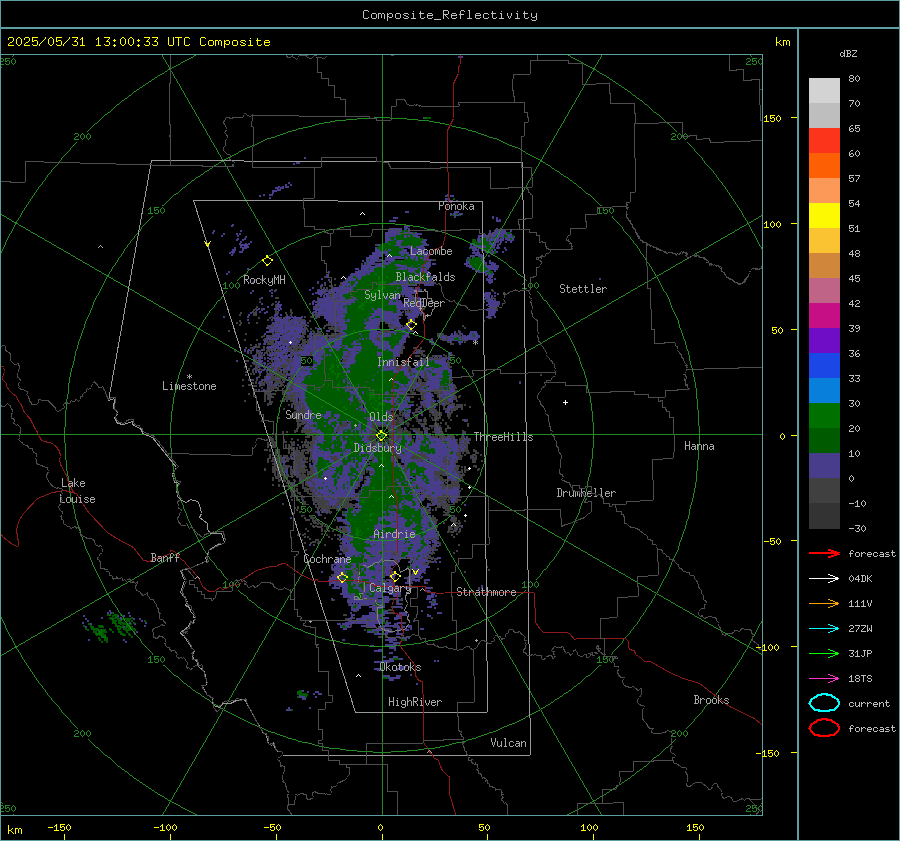Screen dimensions: 900x841
Task: Select the bright green 30 dBZ color swatch
Action: click(824, 415)
